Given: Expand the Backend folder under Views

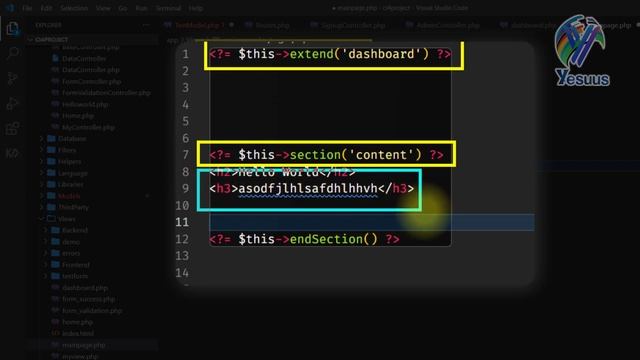Looking at the screenshot, I should point(75,230).
